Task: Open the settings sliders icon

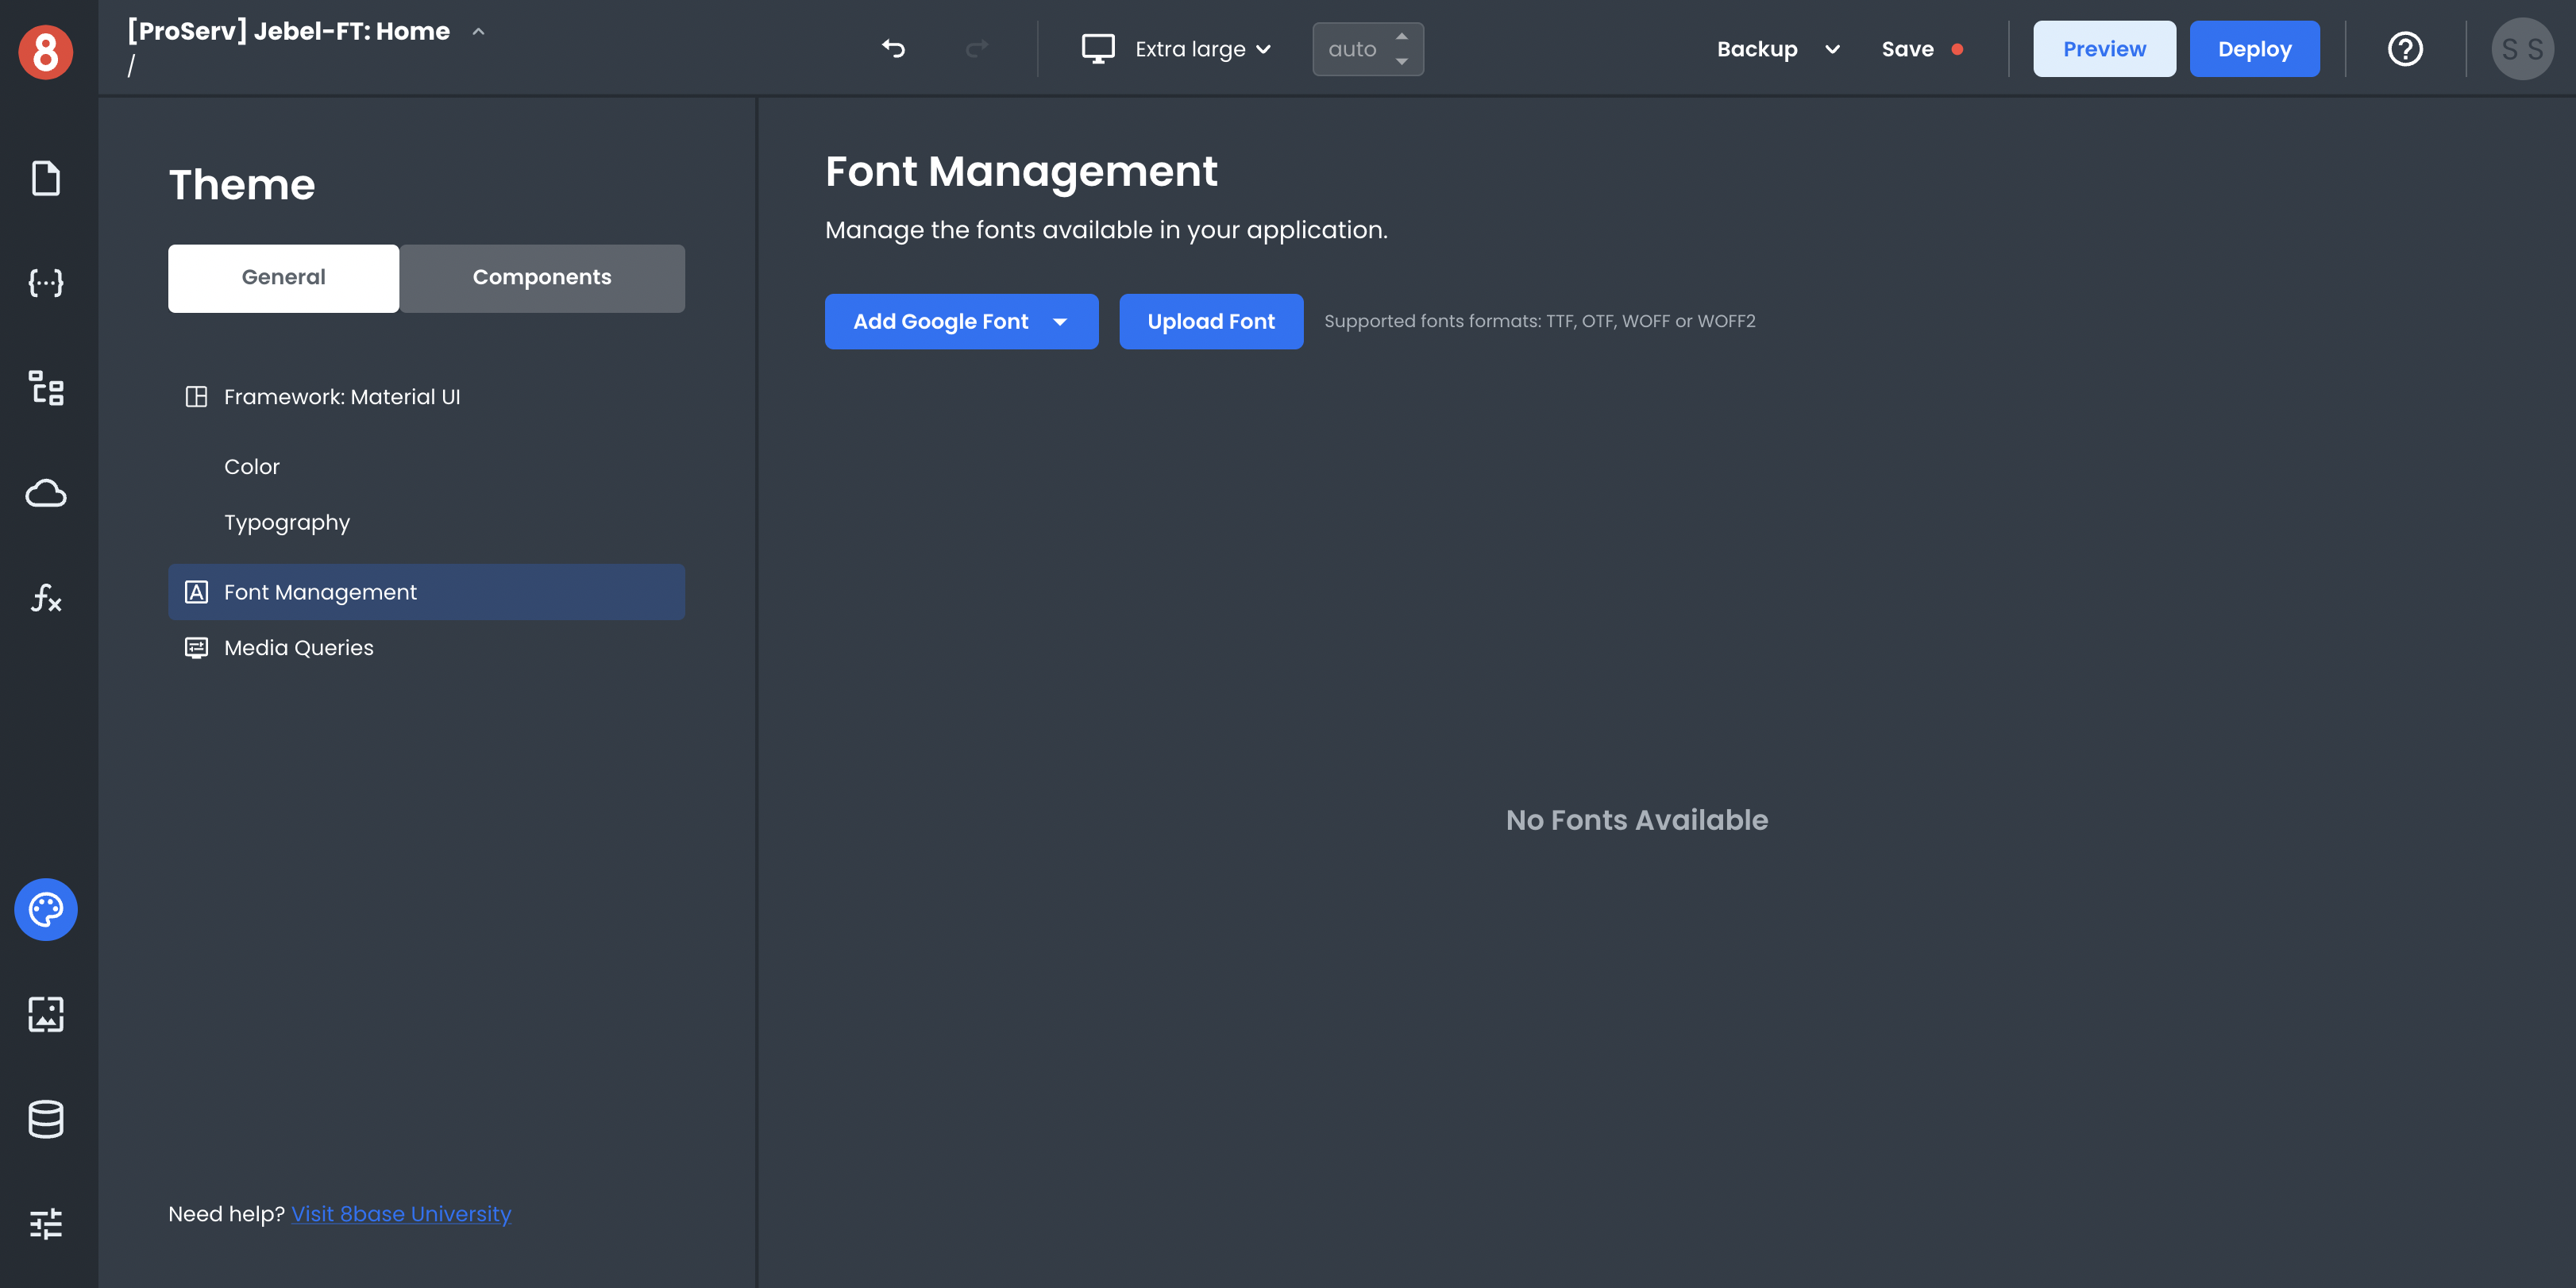Action: point(46,1223)
